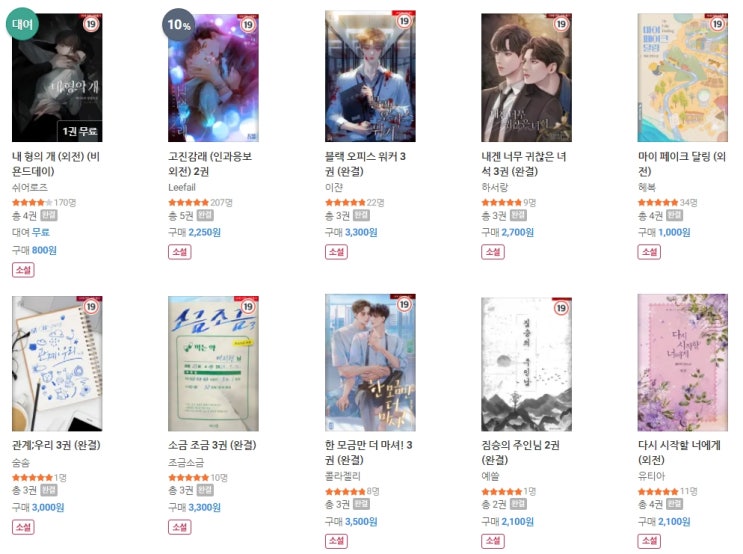Image resolution: width=743 pixels, height=554 pixels.
Task: Click the 완결 badge beside 총 5권
Action: [205, 216]
